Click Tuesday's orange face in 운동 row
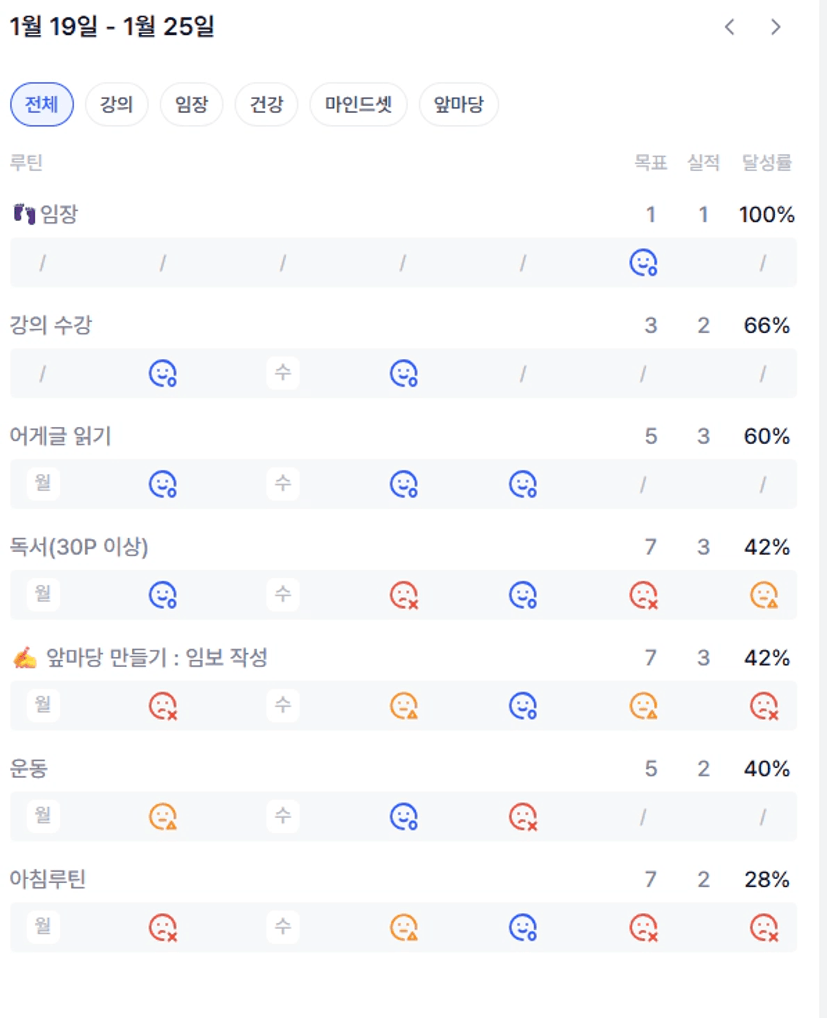This screenshot has width=827, height=1018. 163,817
